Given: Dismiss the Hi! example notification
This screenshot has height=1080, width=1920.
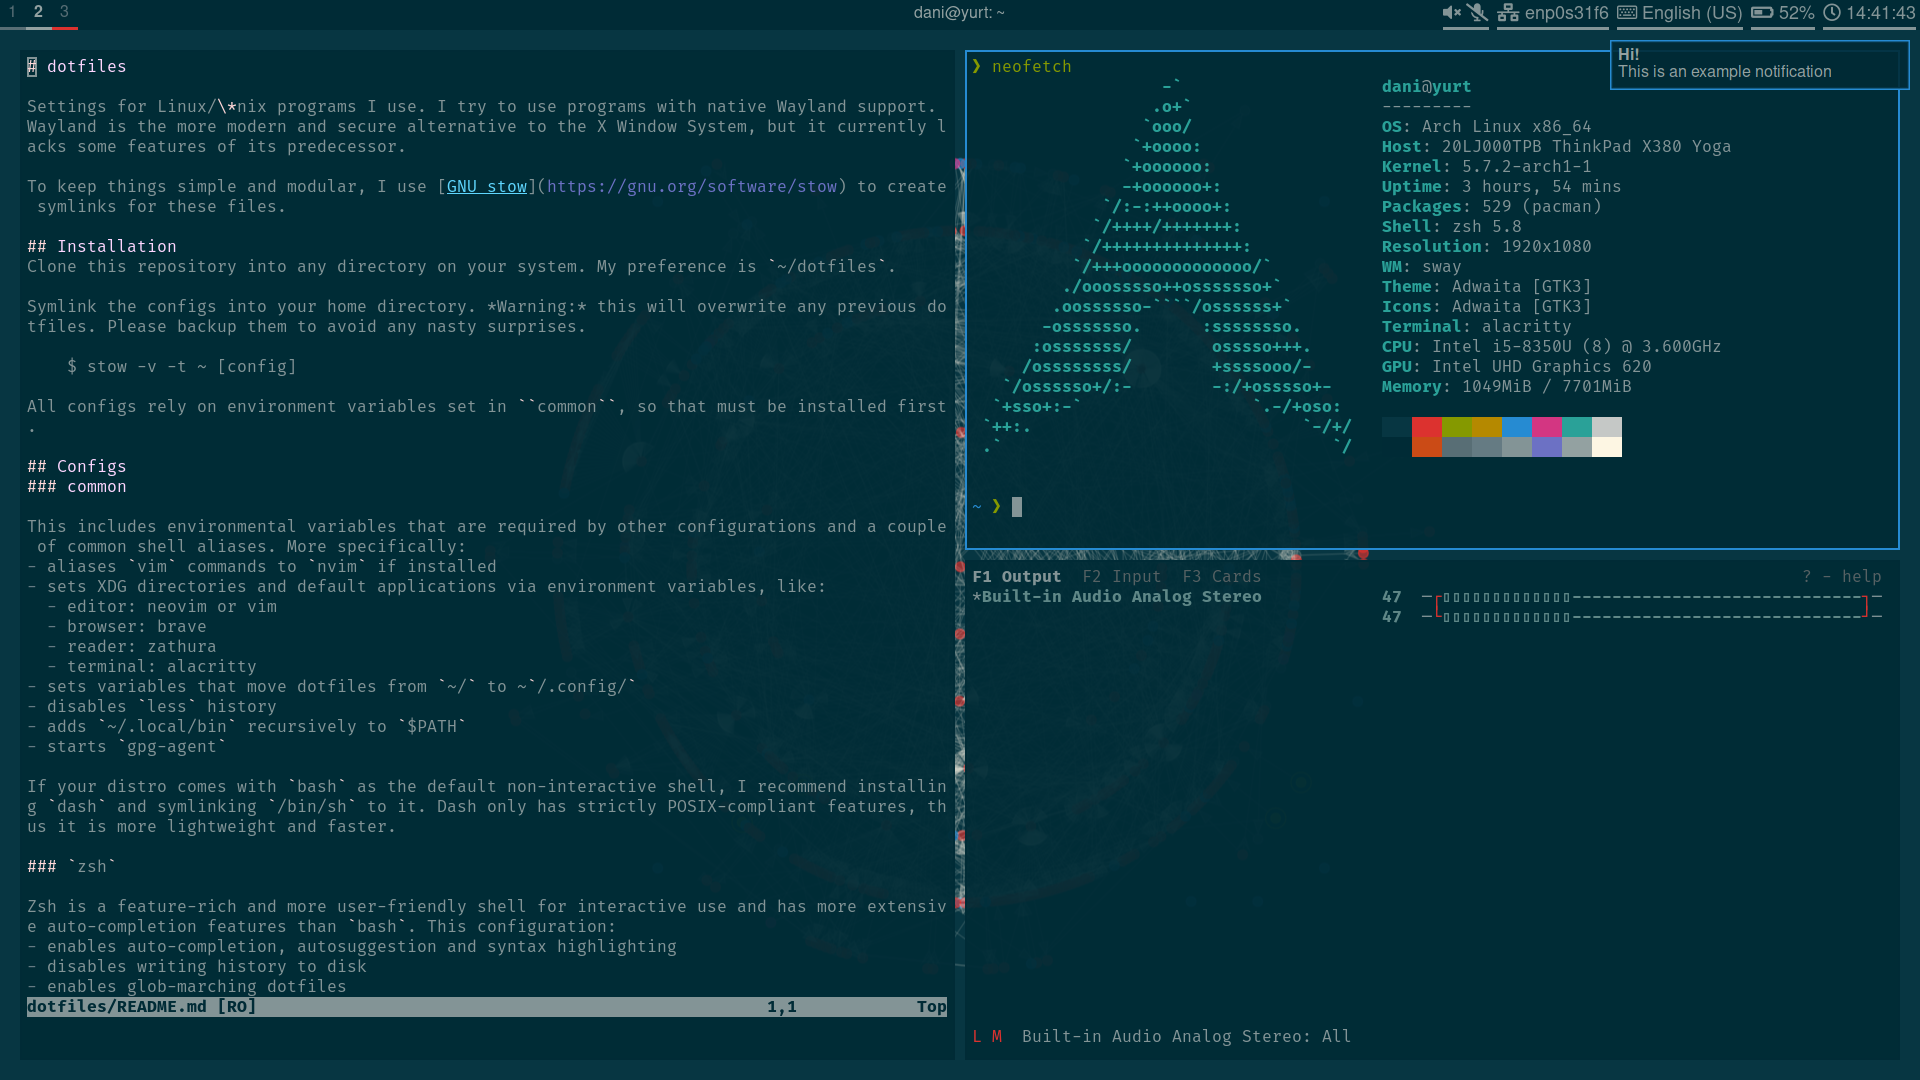Looking at the screenshot, I should click(1758, 64).
